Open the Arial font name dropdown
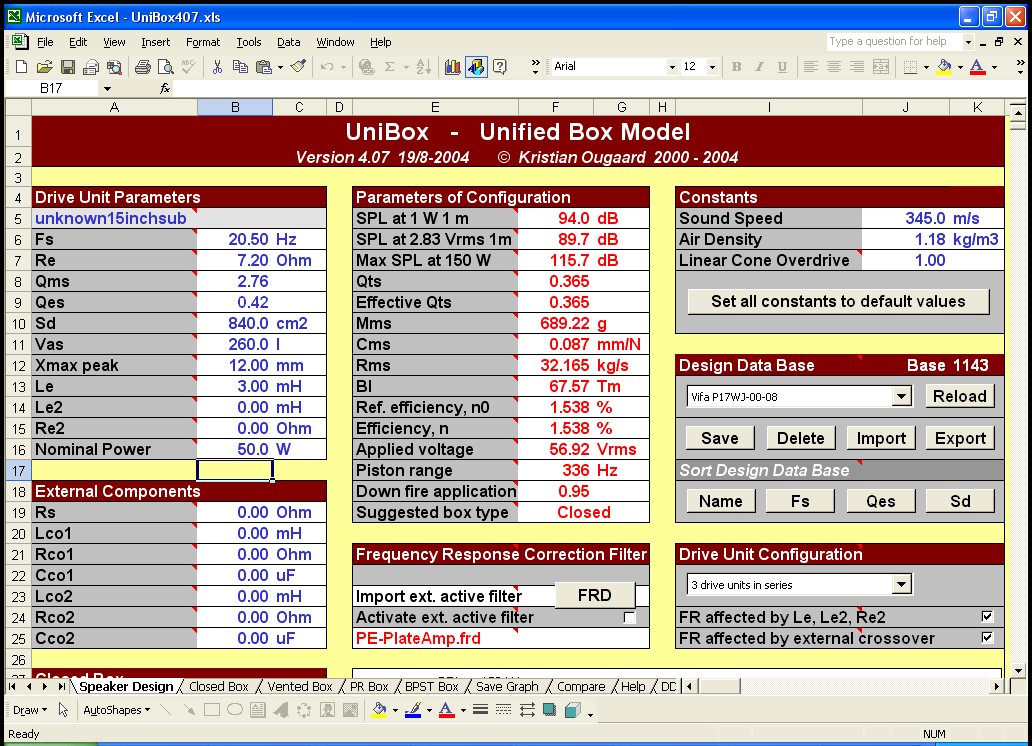Image resolution: width=1032 pixels, height=746 pixels. click(672, 67)
